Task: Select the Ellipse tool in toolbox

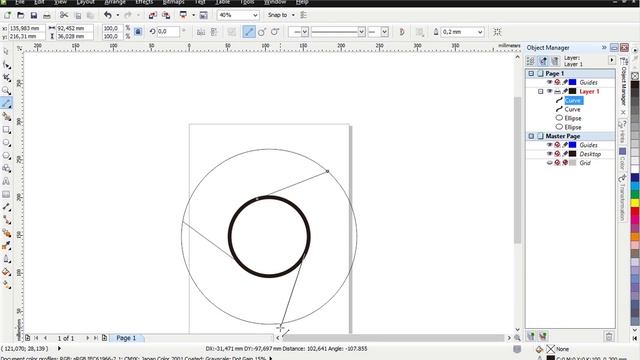Action: click(6, 143)
